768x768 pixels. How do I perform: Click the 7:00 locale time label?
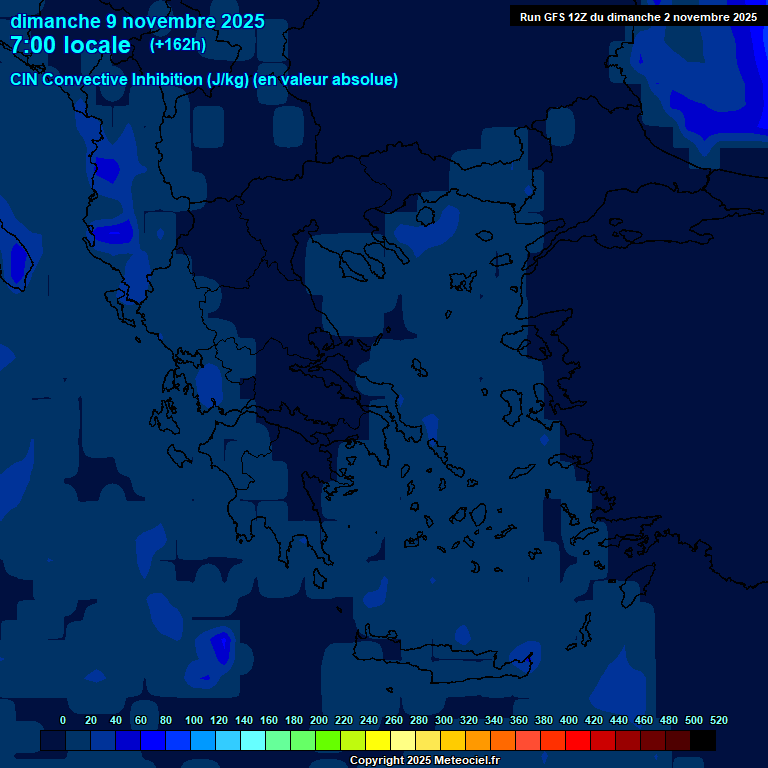(x=70, y=46)
